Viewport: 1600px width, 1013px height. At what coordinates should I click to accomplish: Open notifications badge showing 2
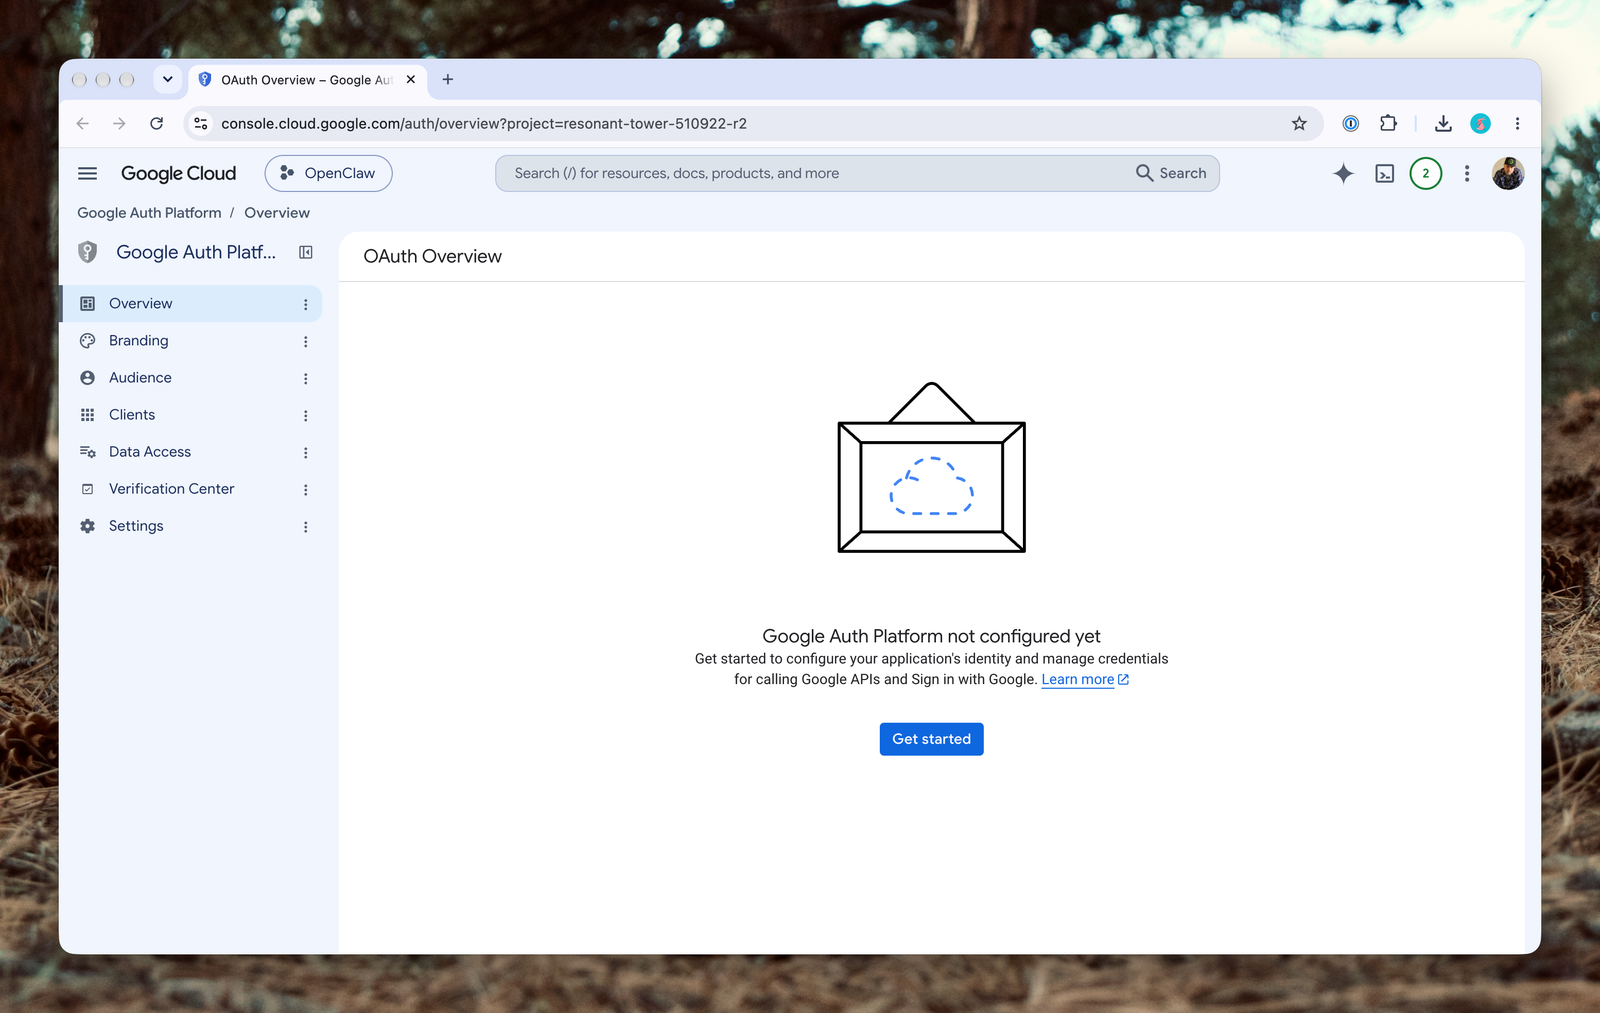[1426, 173]
